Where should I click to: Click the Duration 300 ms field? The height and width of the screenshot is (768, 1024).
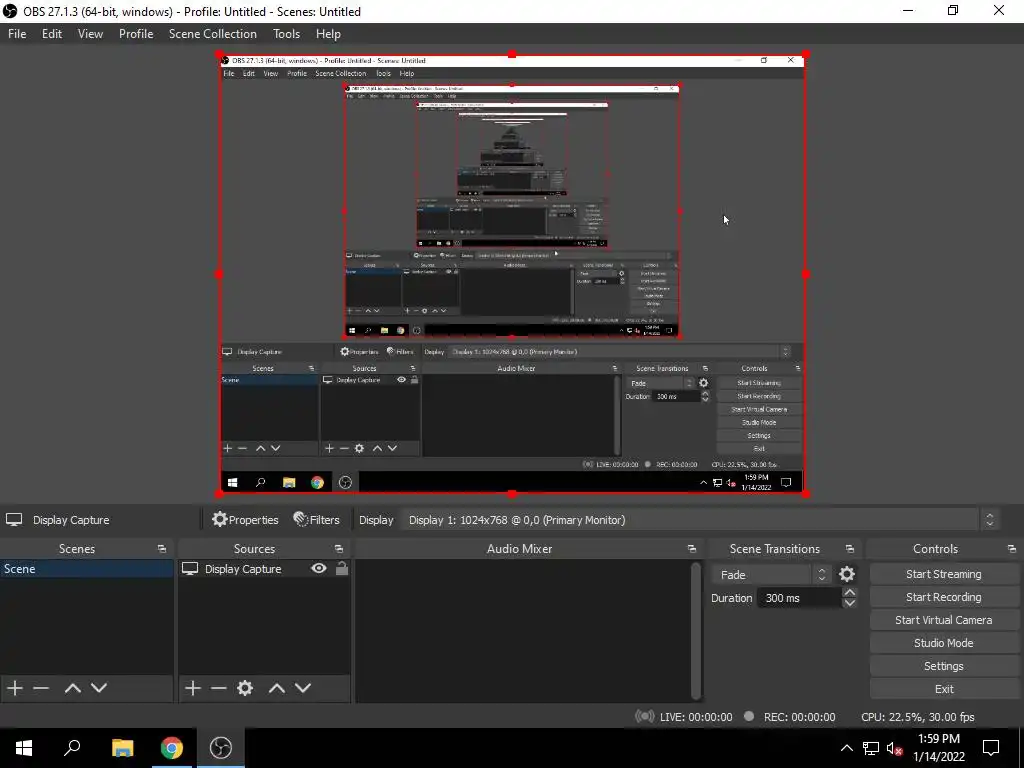(x=799, y=598)
